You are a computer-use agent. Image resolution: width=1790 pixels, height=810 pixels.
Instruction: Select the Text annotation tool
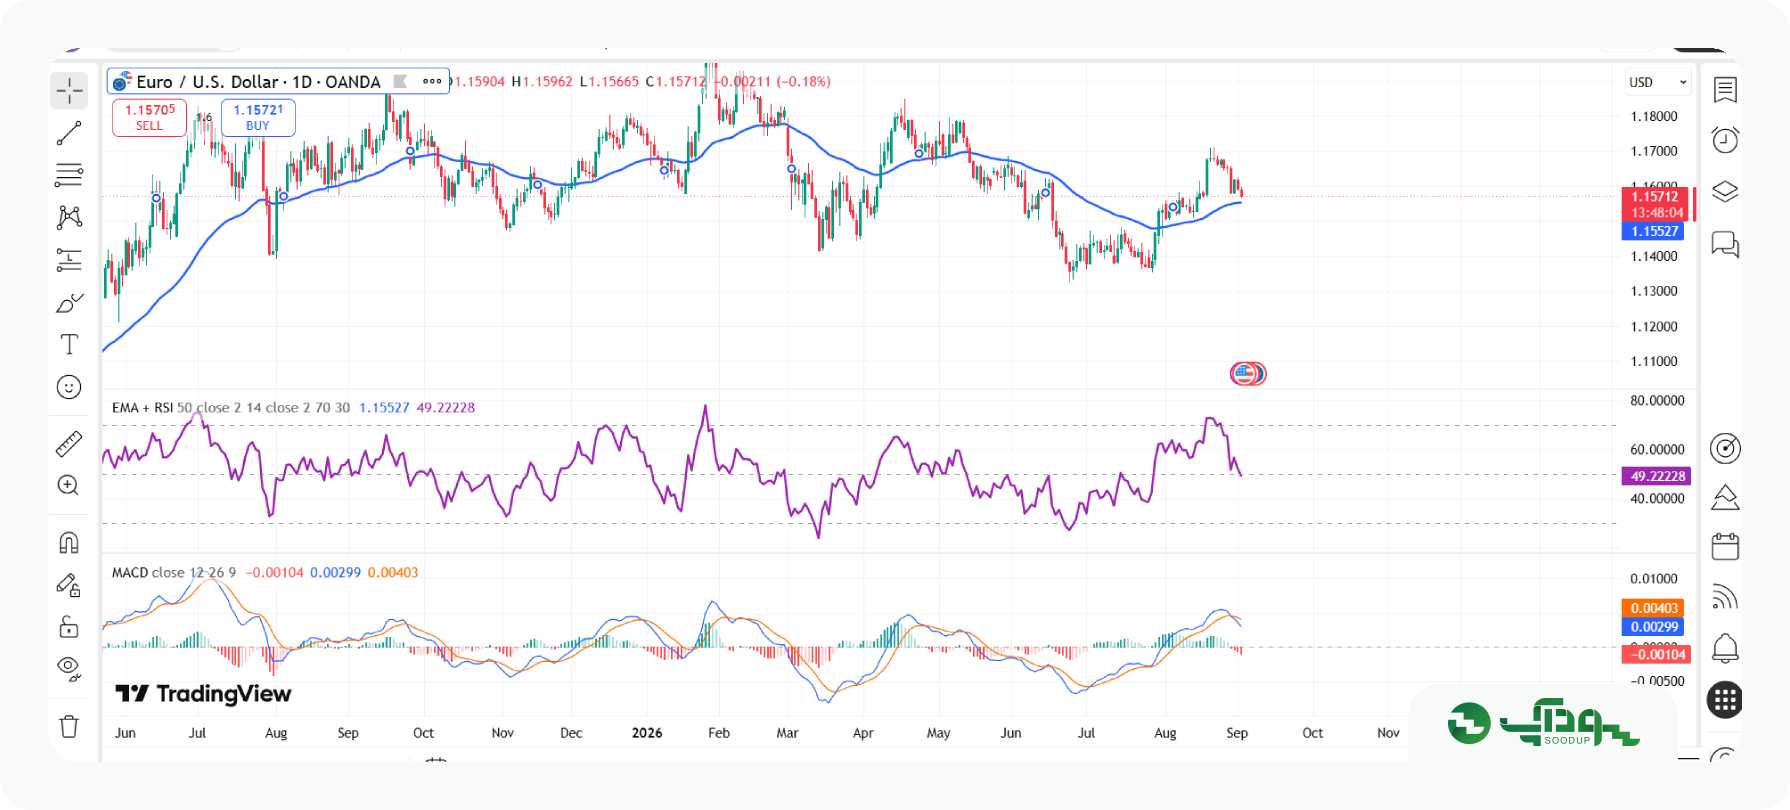point(69,345)
